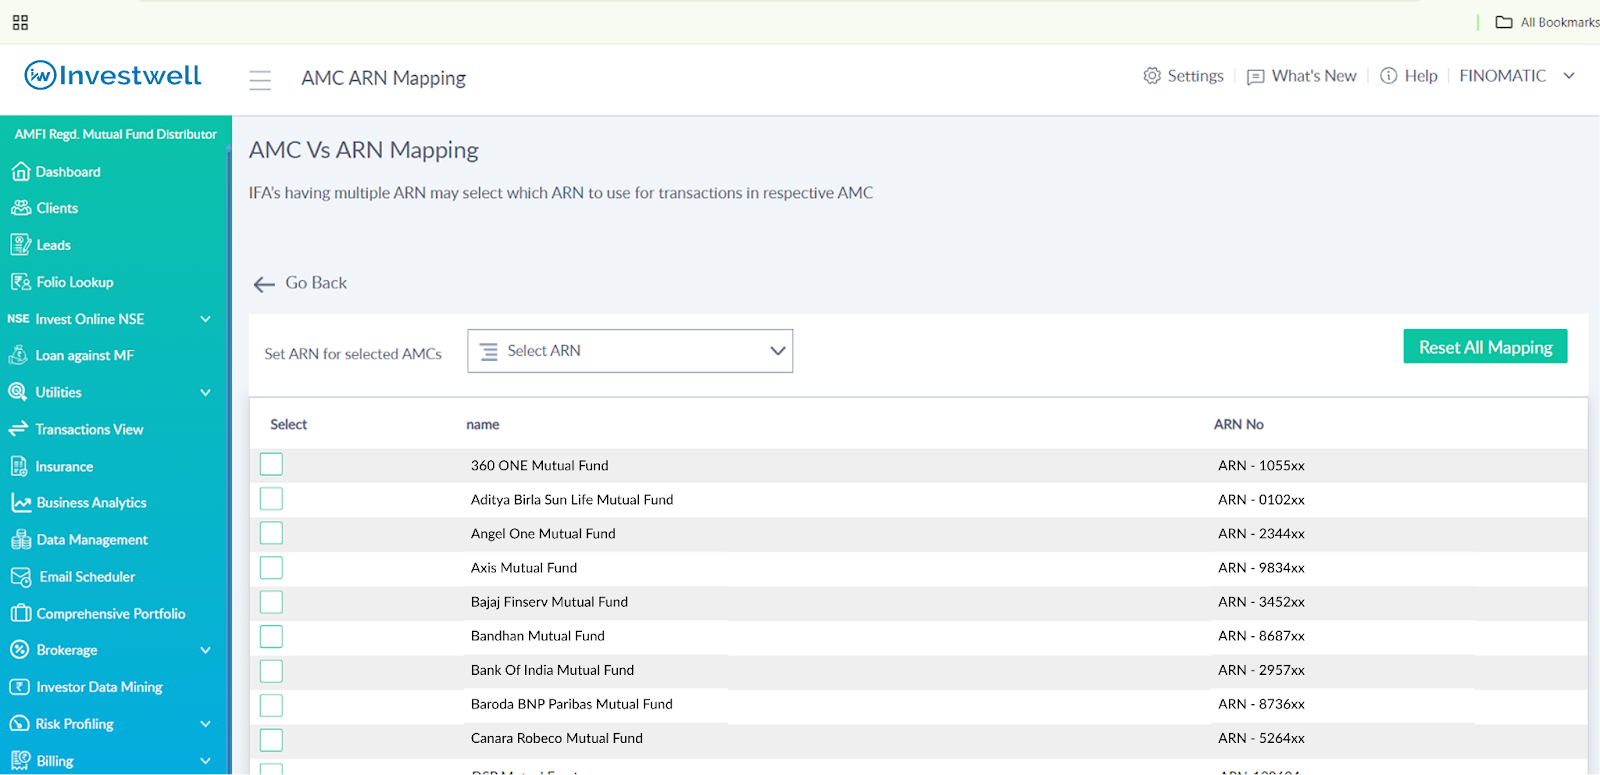Click the Data Management icon
Viewport: 1600px width, 775px height.
(x=21, y=540)
